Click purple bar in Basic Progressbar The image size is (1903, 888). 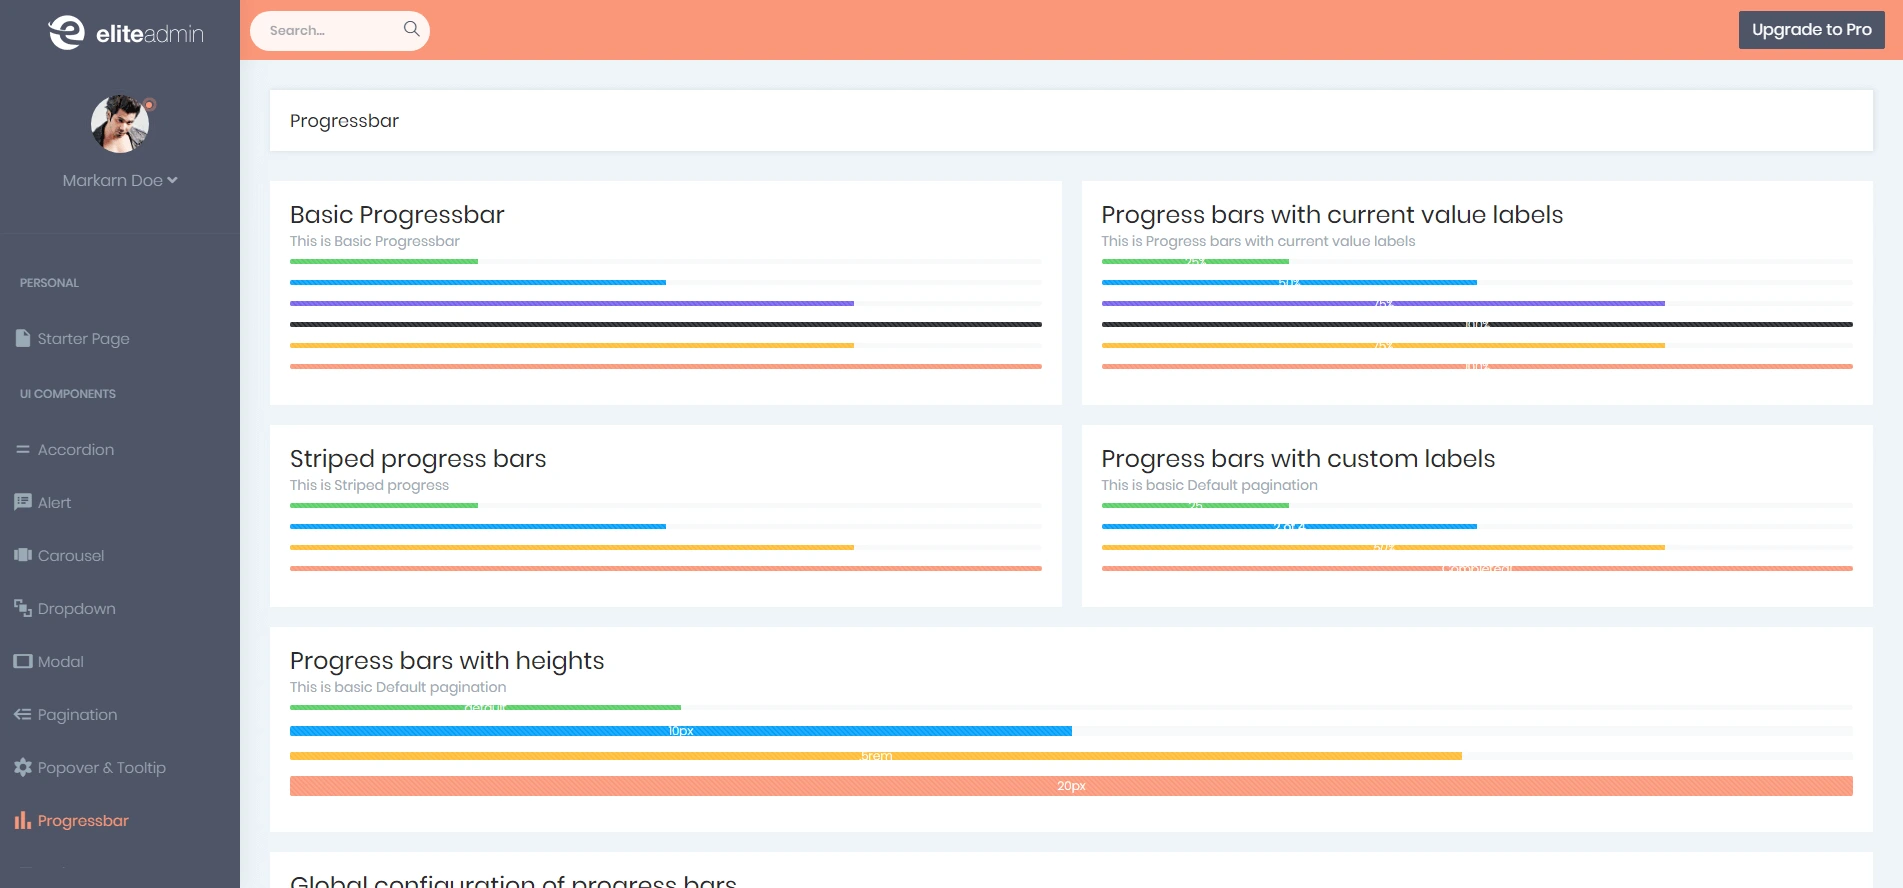pyautogui.click(x=572, y=303)
